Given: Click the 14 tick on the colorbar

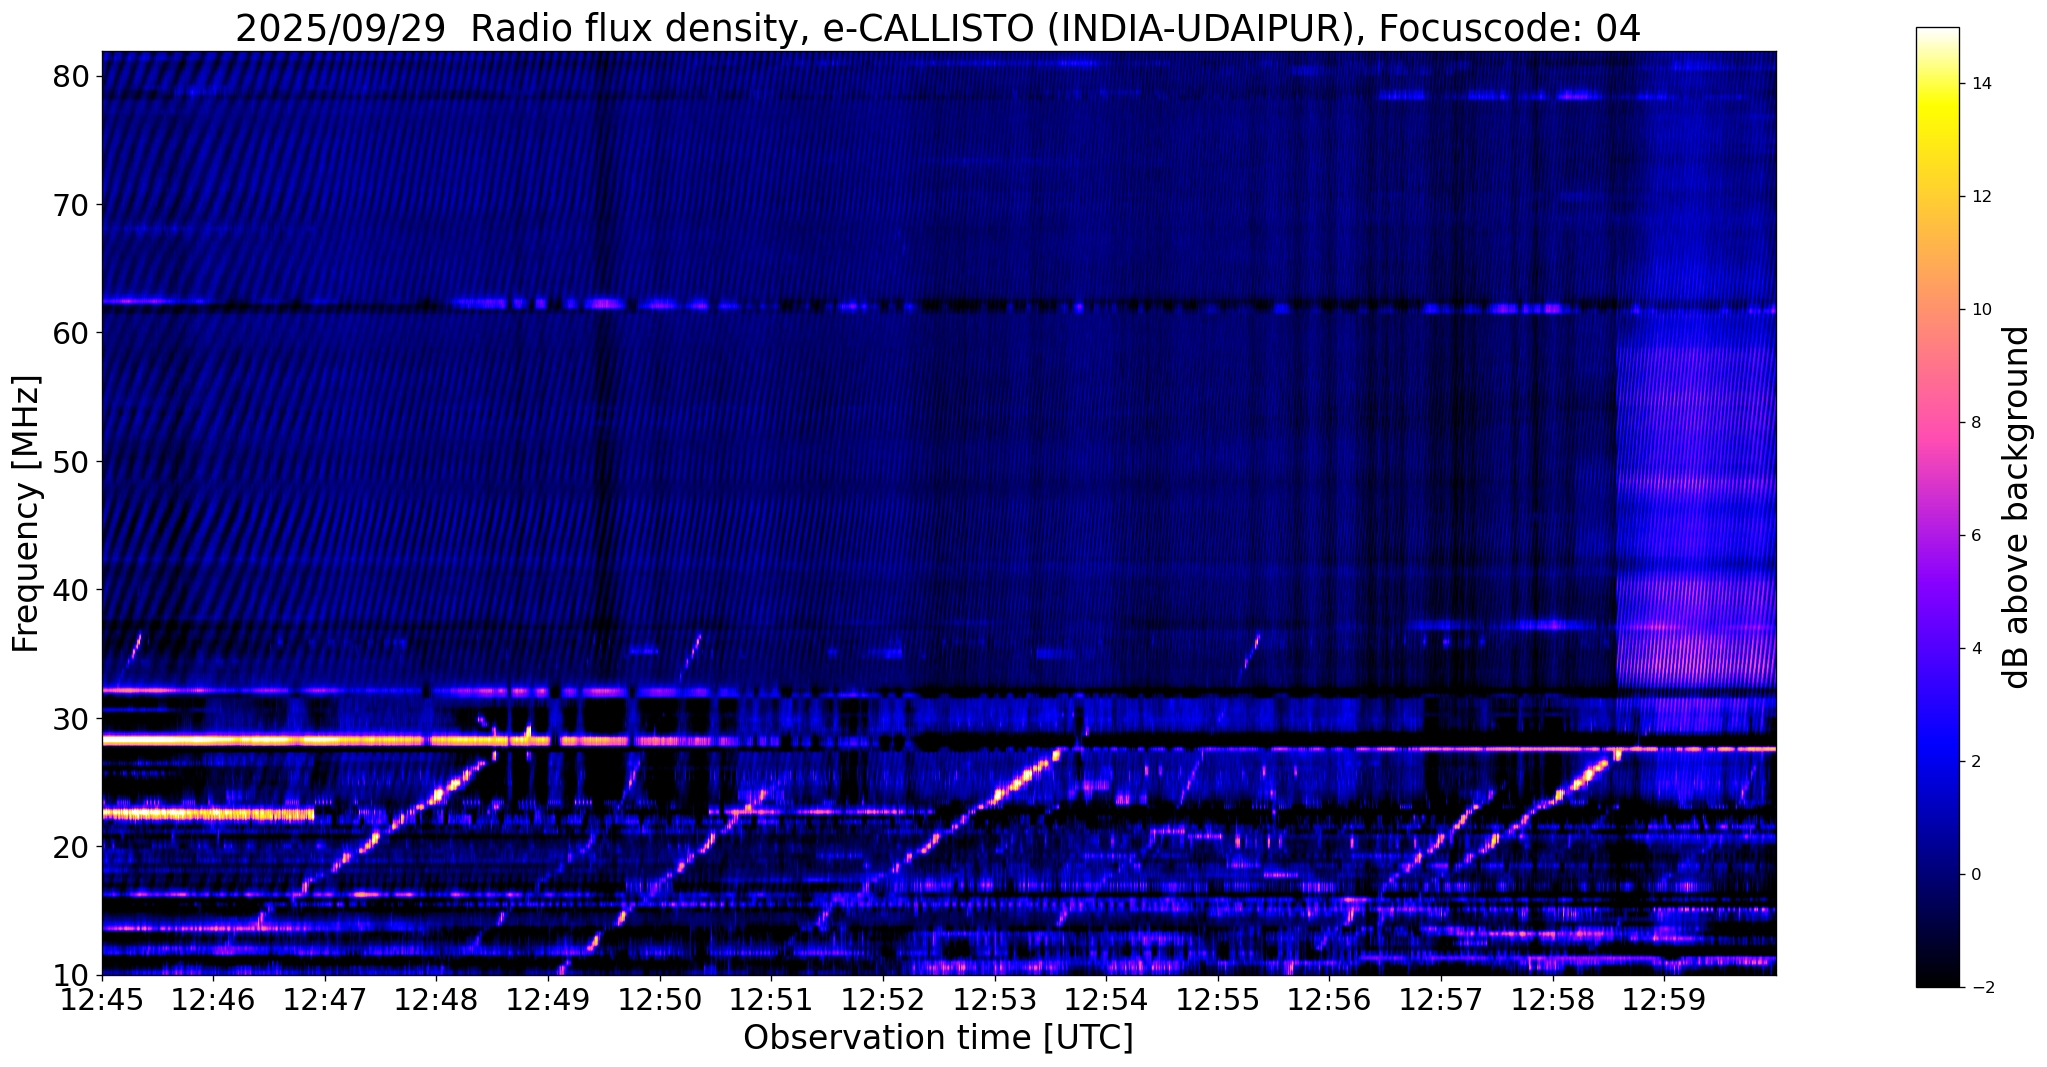Looking at the screenshot, I should (x=1980, y=84).
